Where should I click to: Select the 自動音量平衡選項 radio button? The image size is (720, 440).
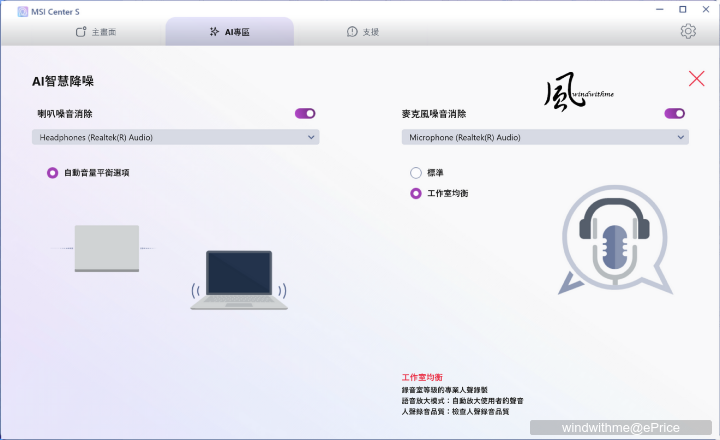pos(52,173)
